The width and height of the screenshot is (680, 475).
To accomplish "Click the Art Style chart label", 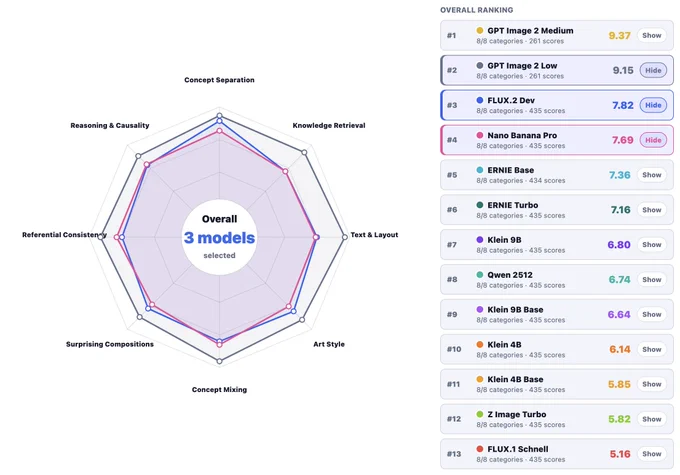I will coord(329,344).
